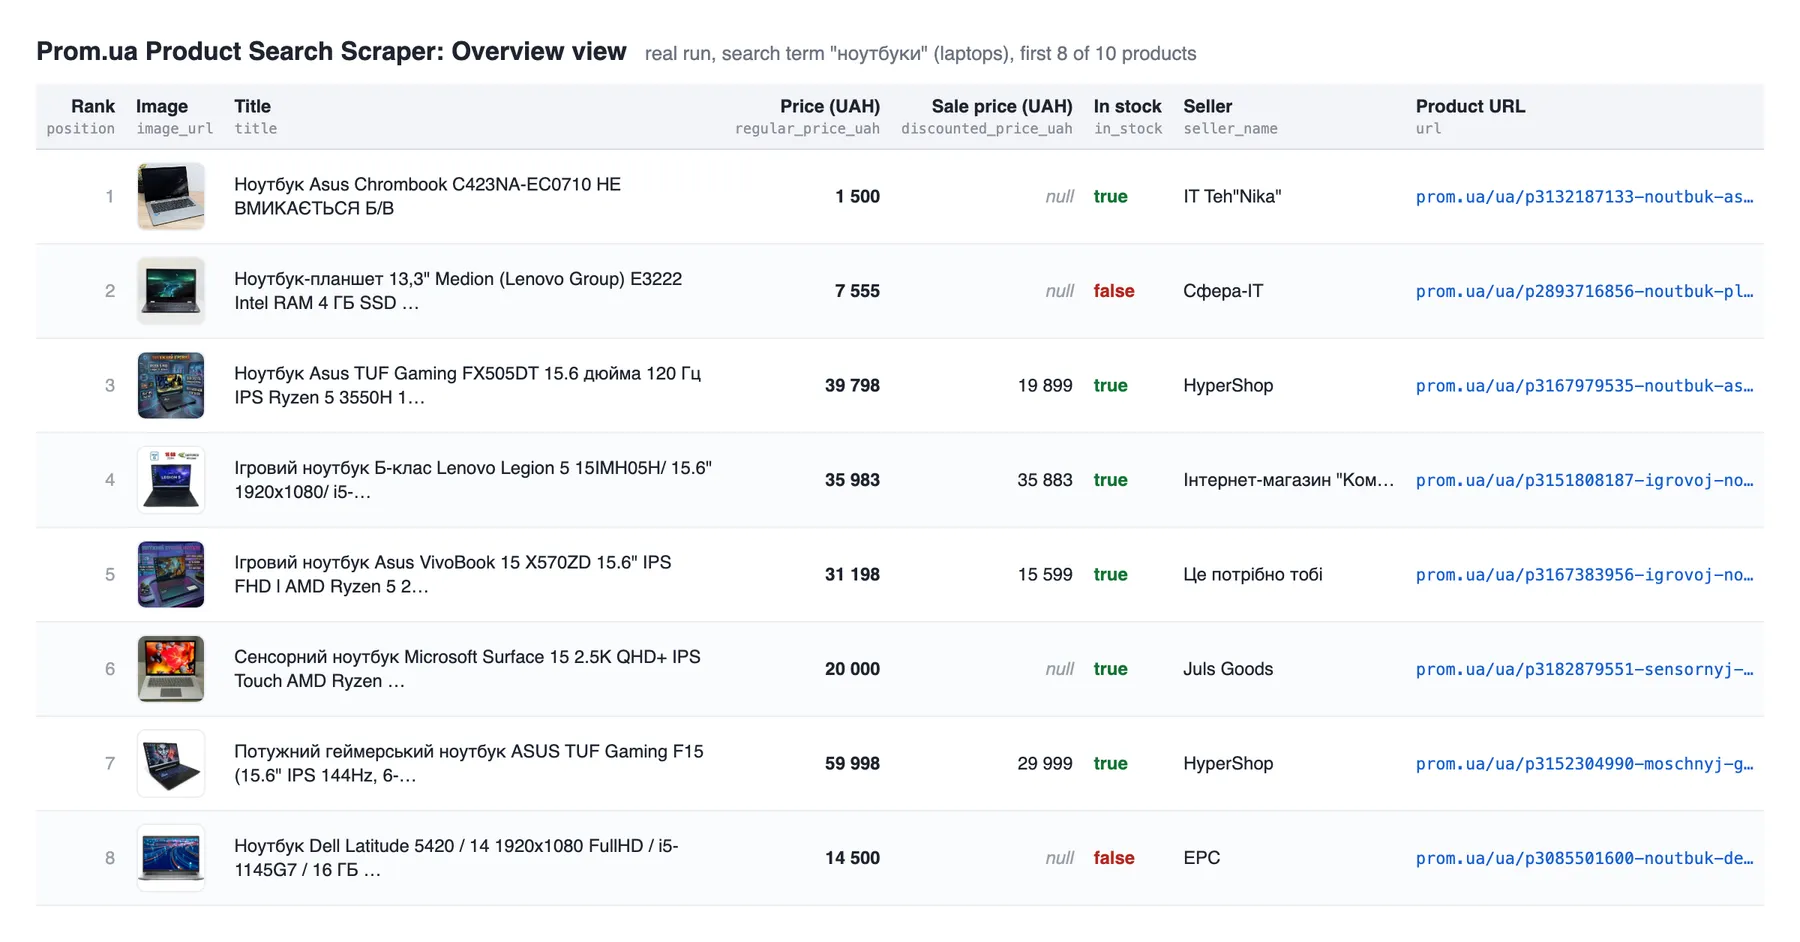The height and width of the screenshot is (942, 1800).
Task: Click the Price (UAH) column header
Action: [830, 106]
